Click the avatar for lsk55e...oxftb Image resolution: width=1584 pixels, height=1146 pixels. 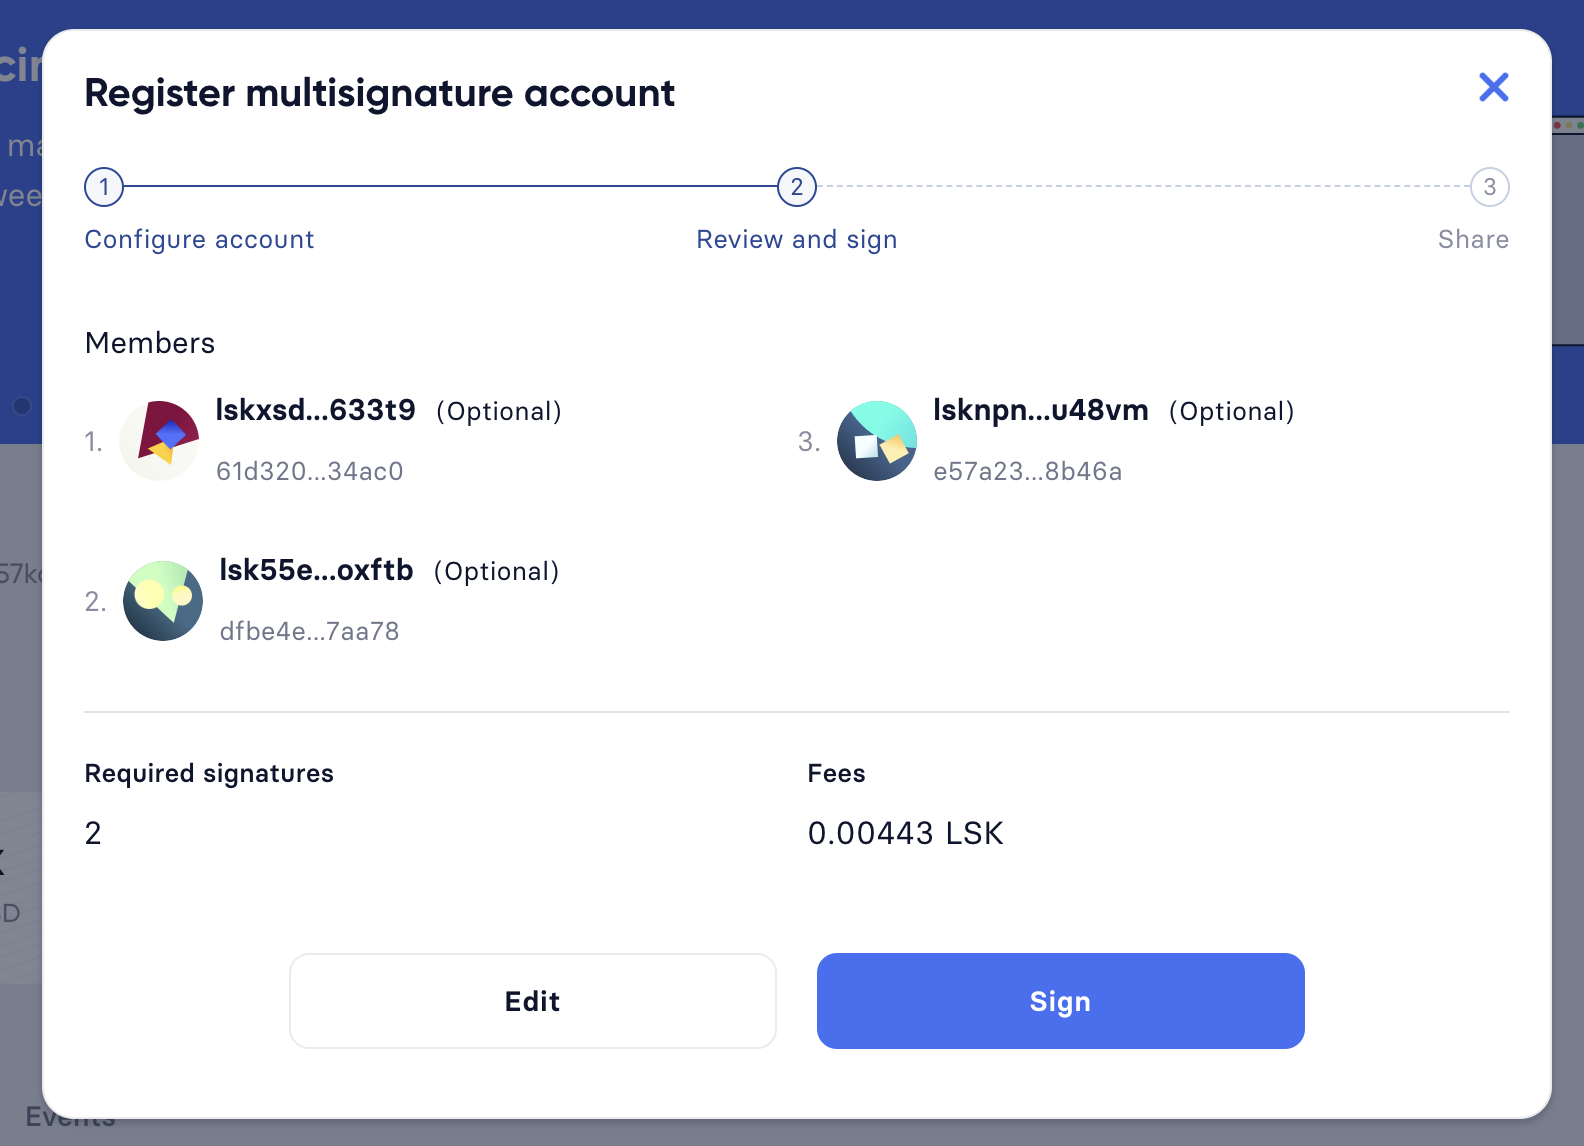[x=163, y=601]
